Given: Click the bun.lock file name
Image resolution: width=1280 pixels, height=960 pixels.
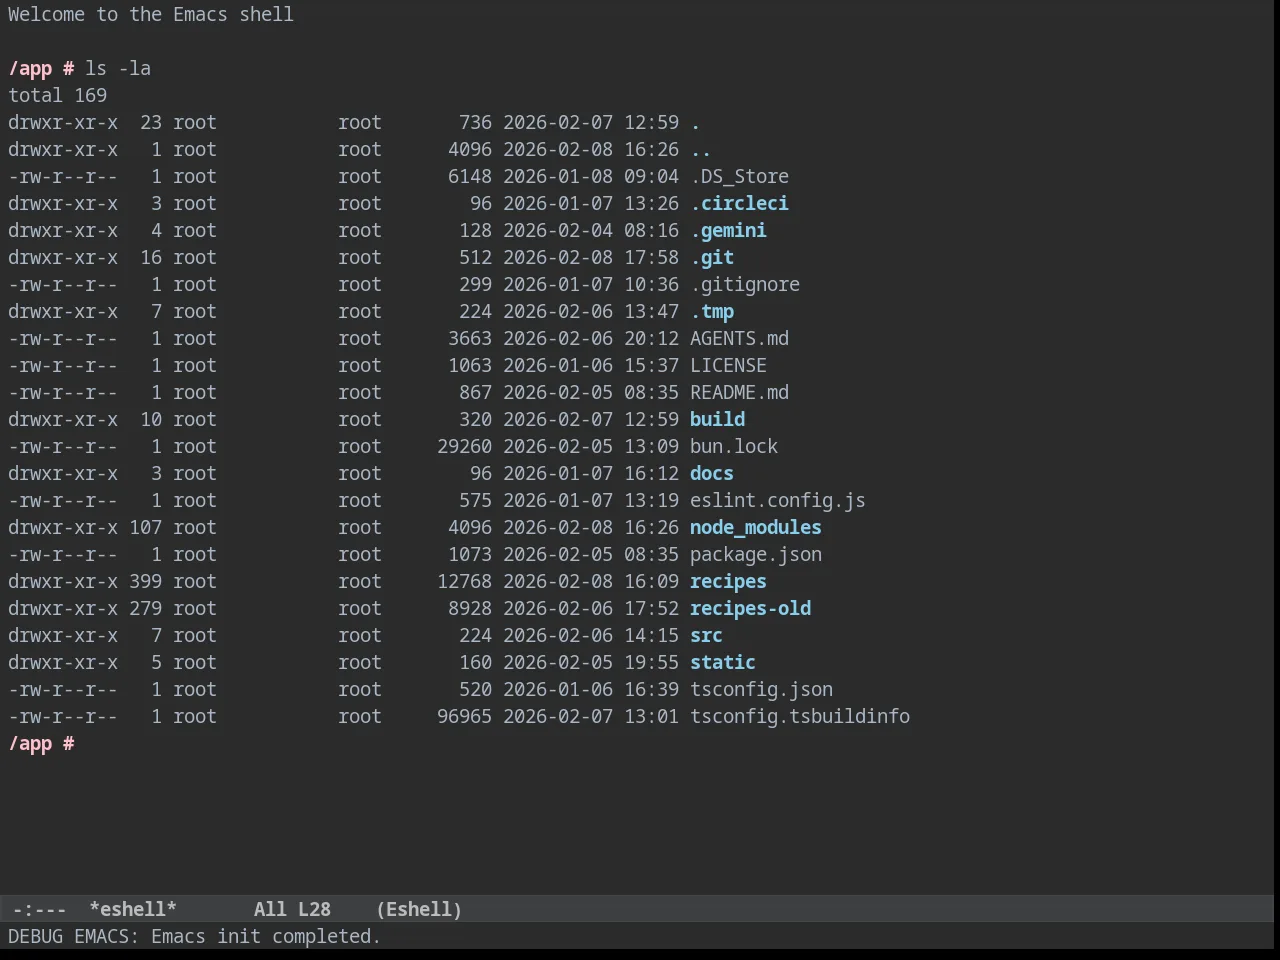Looking at the screenshot, I should [x=734, y=446].
